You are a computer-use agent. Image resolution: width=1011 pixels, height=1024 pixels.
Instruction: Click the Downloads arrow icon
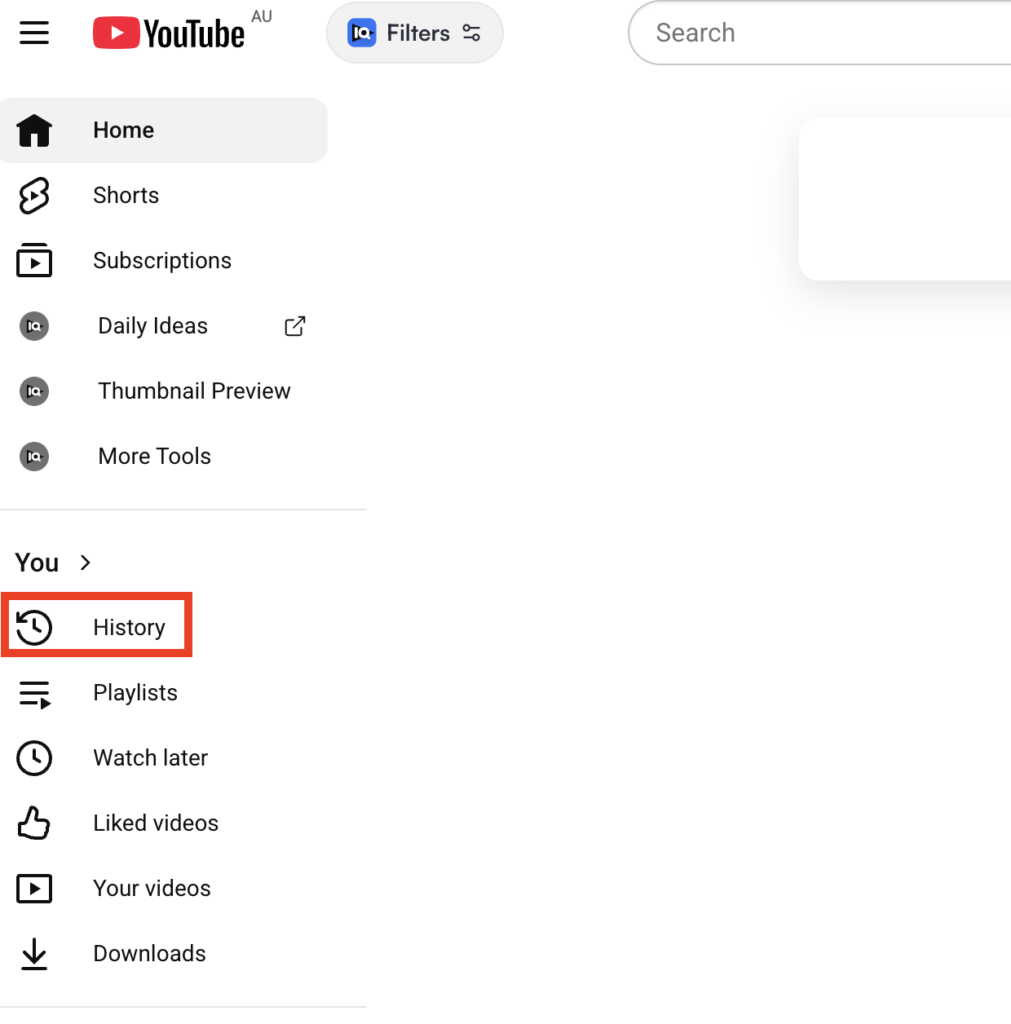[34, 954]
